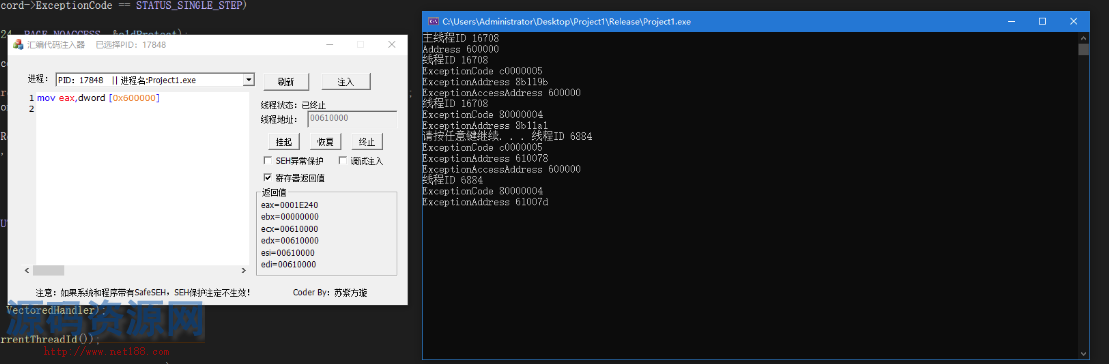Click the editor horizontal scrollbar thumb
Image resolution: width=1109 pixels, height=364 pixels.
[x=49, y=270]
